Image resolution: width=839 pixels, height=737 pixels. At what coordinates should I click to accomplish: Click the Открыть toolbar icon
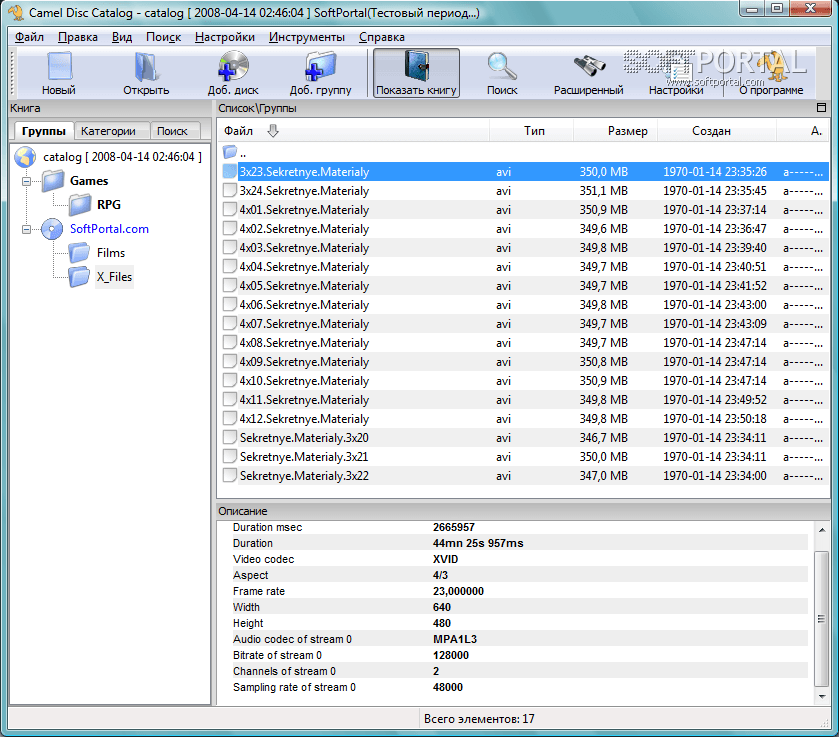click(x=146, y=66)
